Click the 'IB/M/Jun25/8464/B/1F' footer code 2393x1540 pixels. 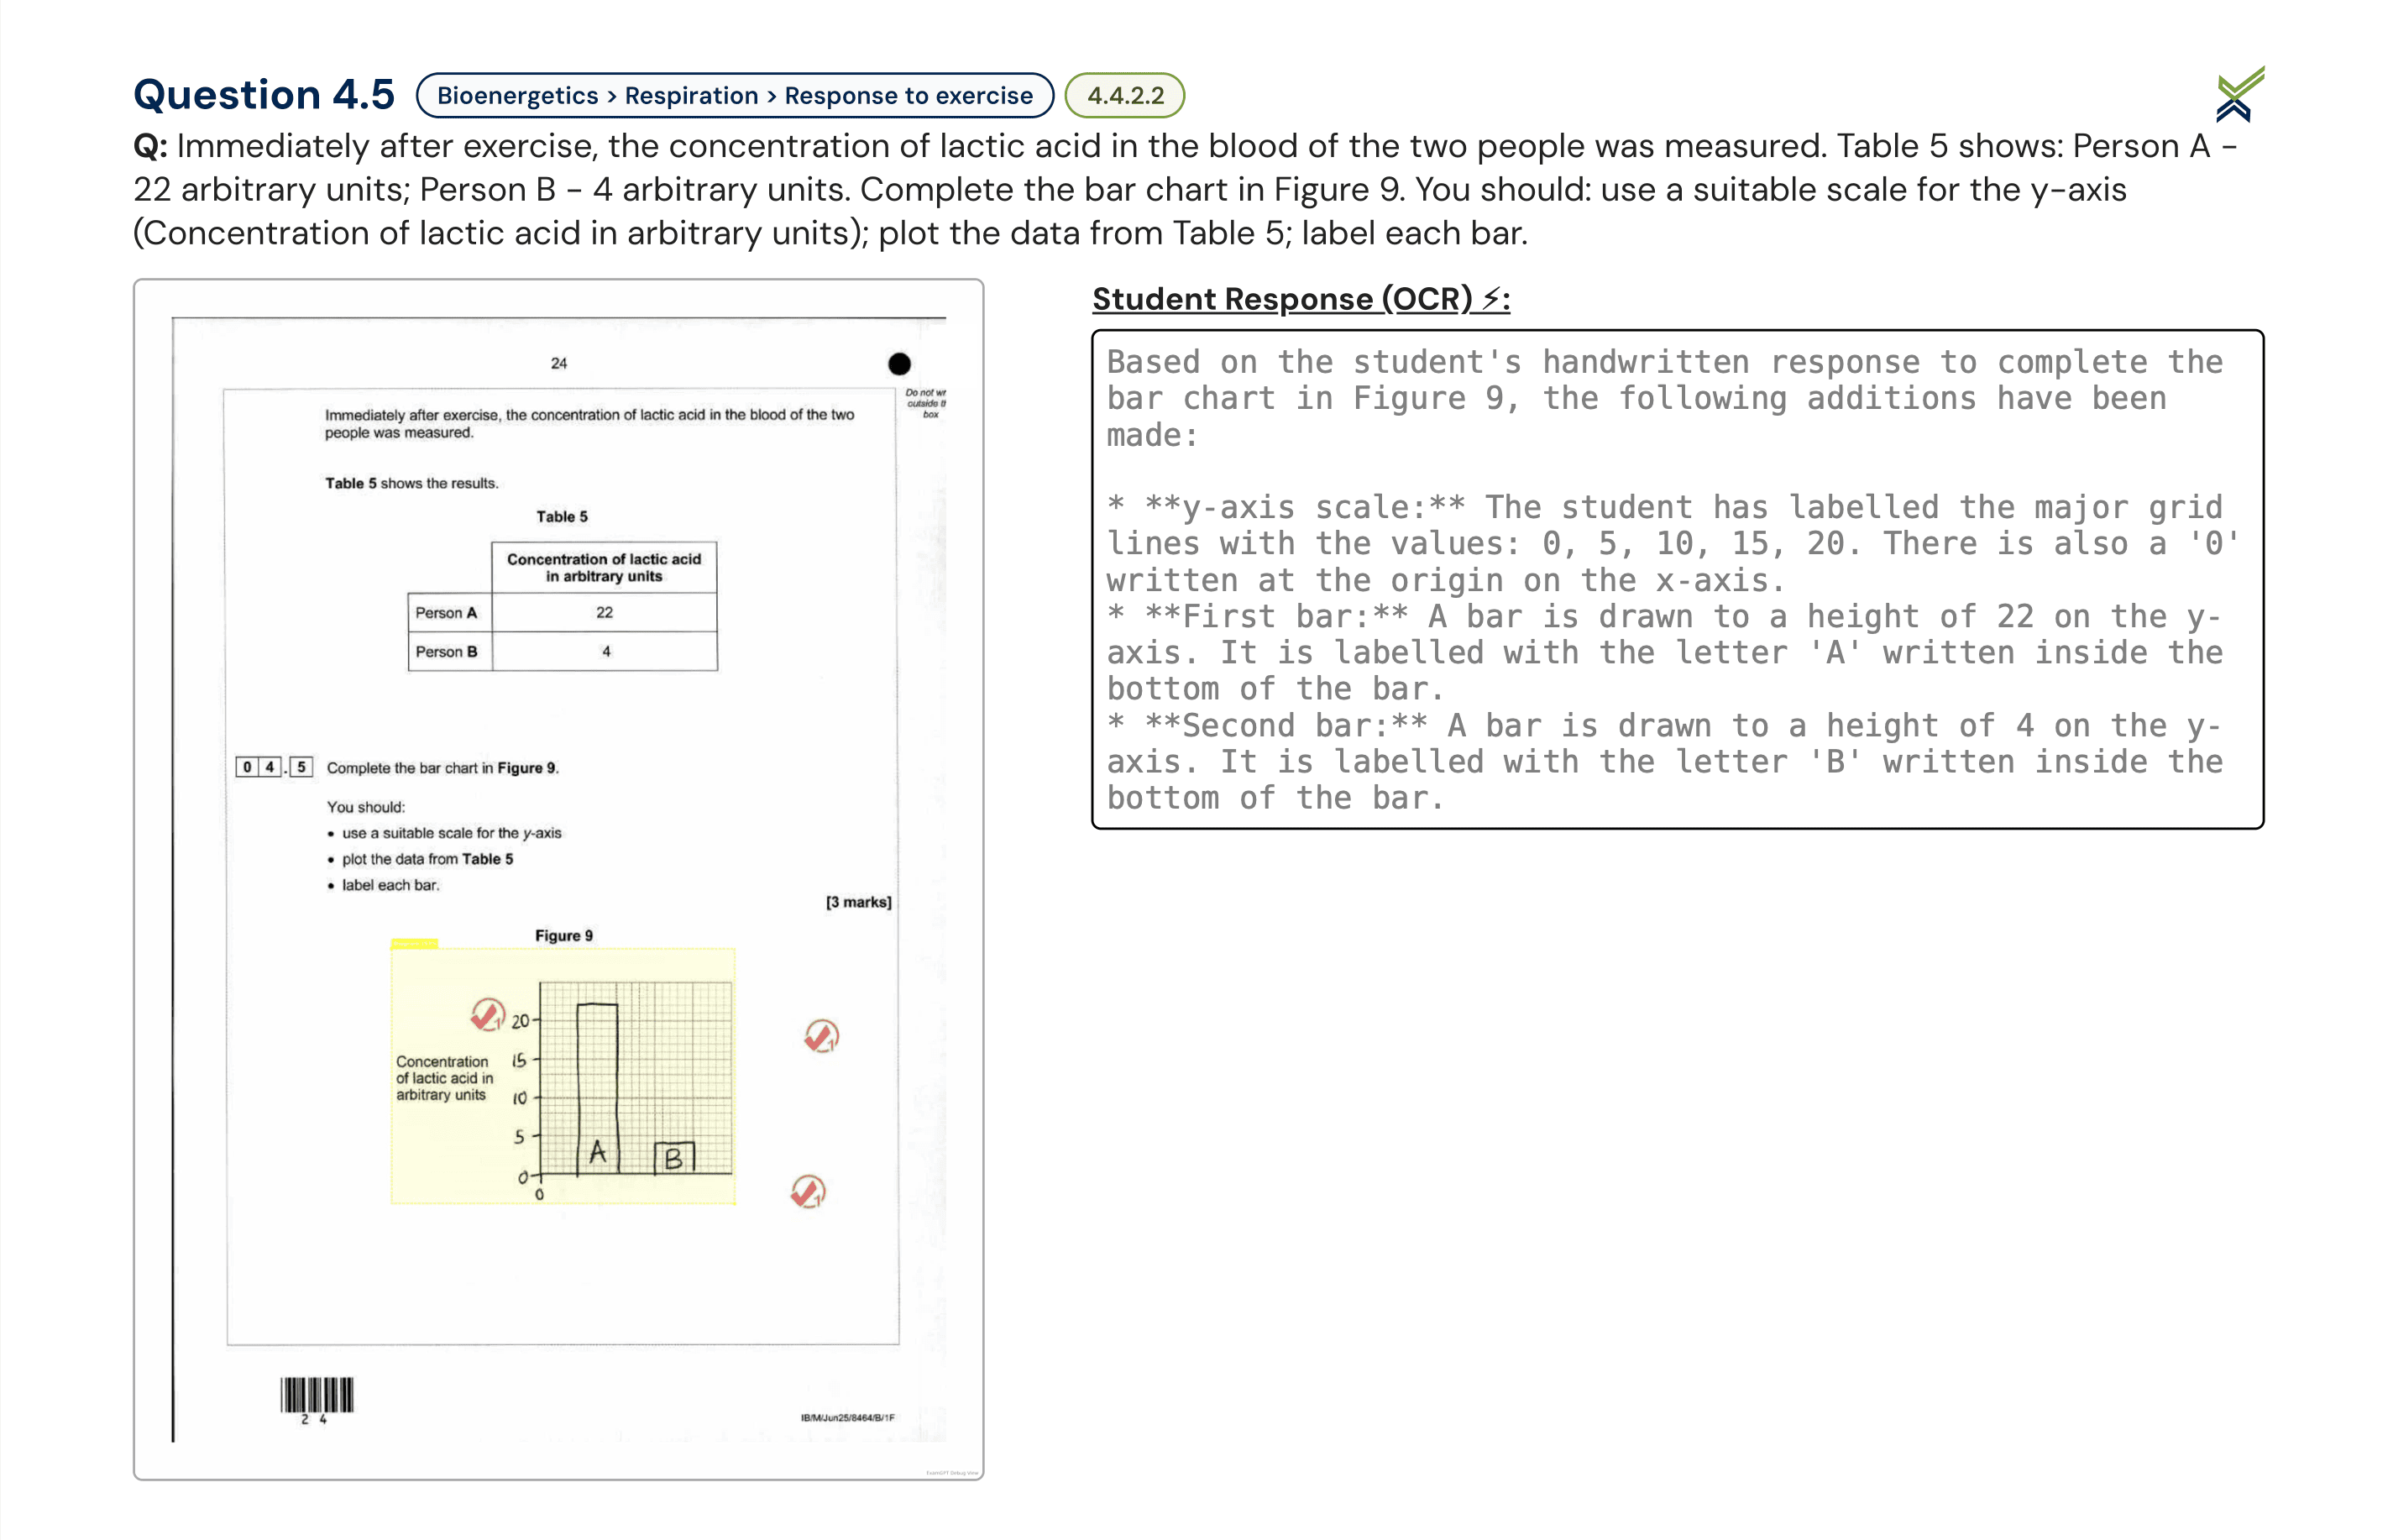(847, 1417)
